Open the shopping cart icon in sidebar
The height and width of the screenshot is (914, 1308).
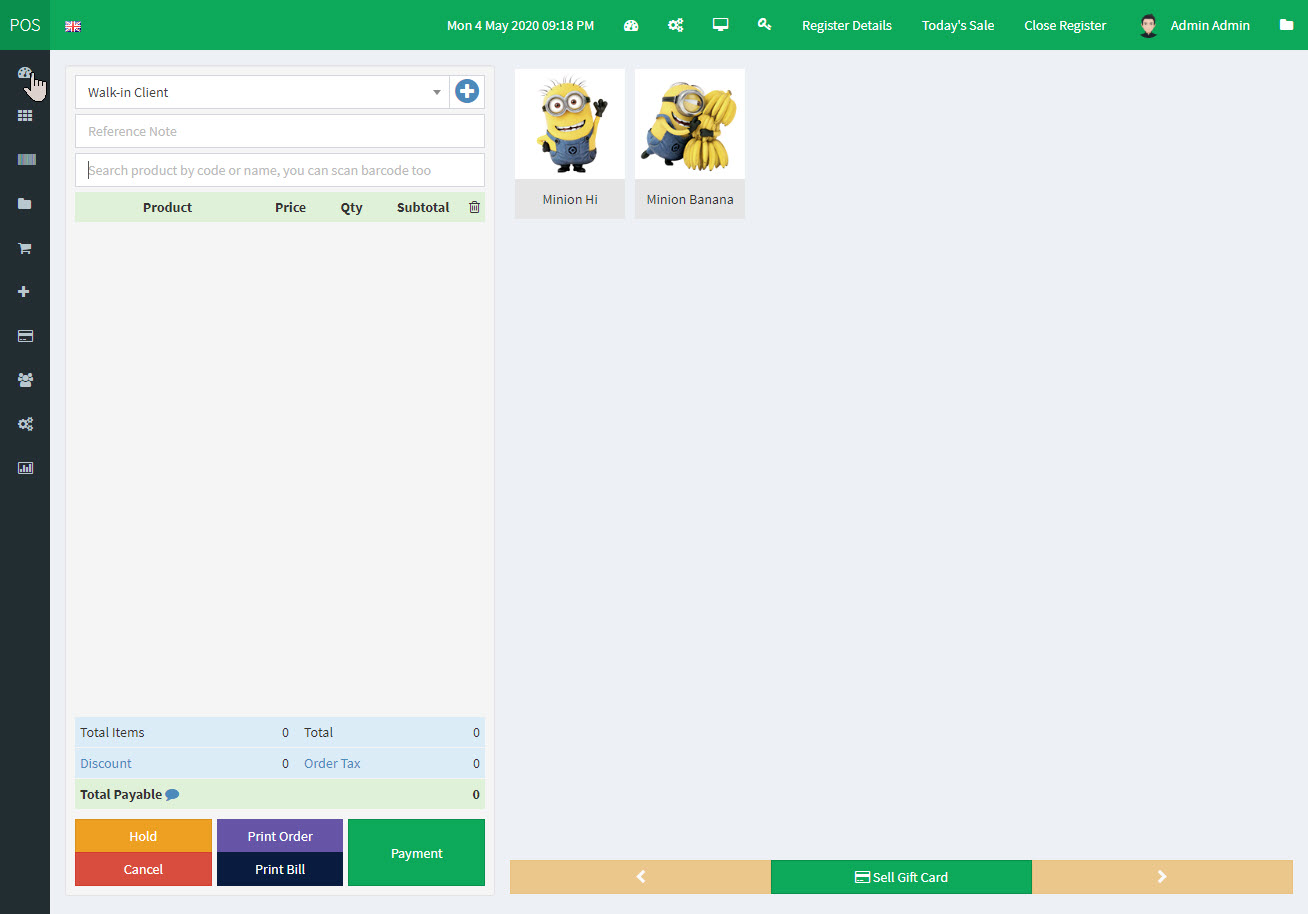click(25, 248)
